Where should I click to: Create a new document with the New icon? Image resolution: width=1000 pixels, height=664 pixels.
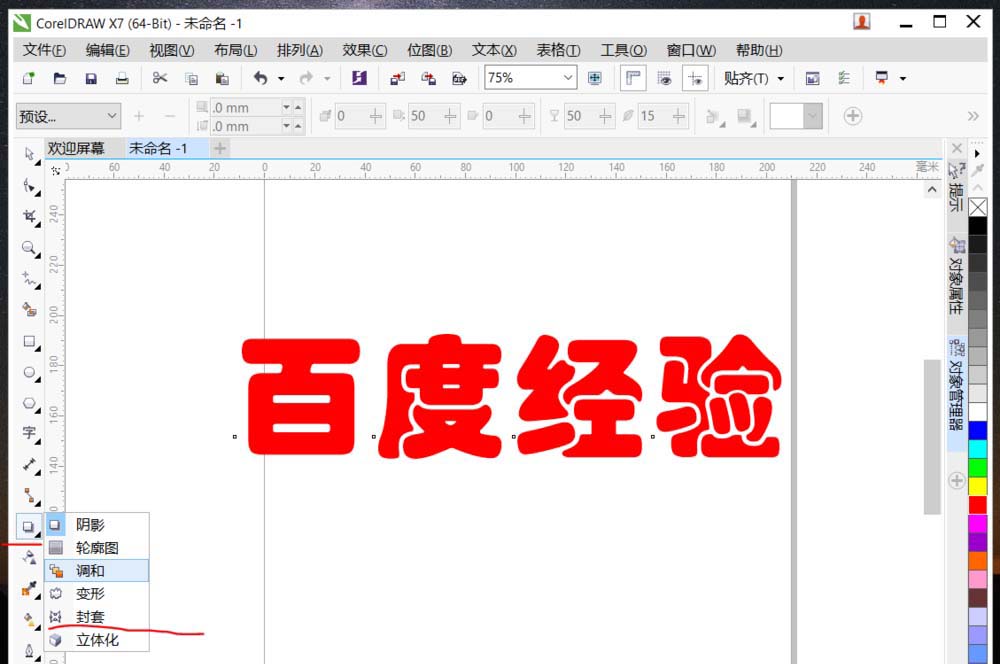click(x=29, y=78)
